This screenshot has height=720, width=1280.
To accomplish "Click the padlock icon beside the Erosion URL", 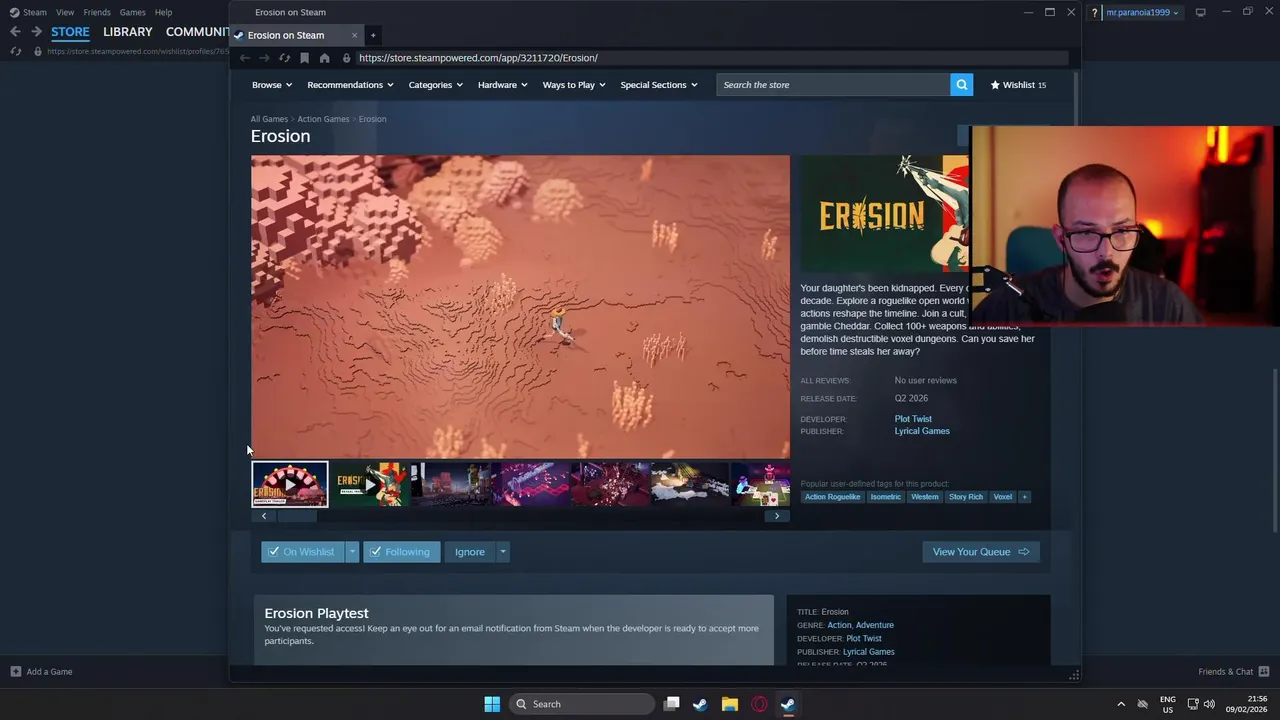I will point(347,58).
